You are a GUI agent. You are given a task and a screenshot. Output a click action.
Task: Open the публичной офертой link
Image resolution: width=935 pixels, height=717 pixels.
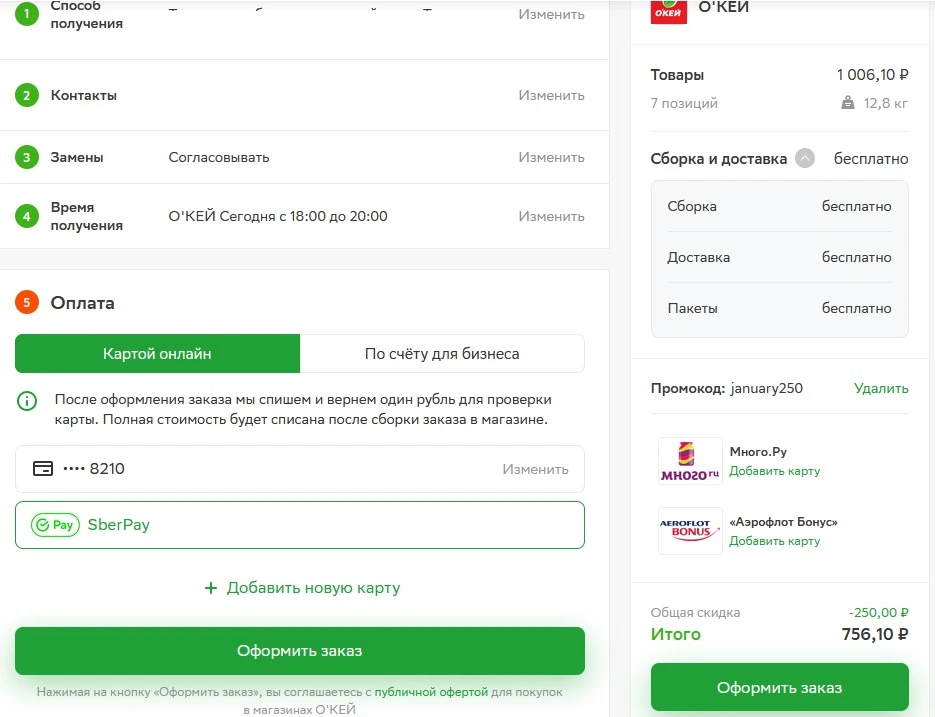(431, 692)
